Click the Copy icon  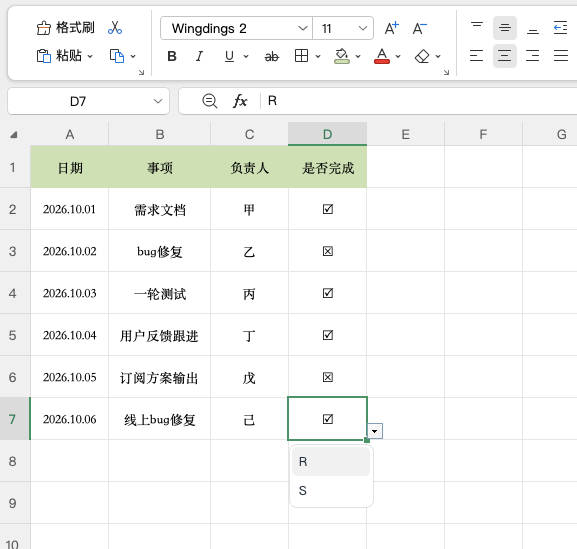117,56
